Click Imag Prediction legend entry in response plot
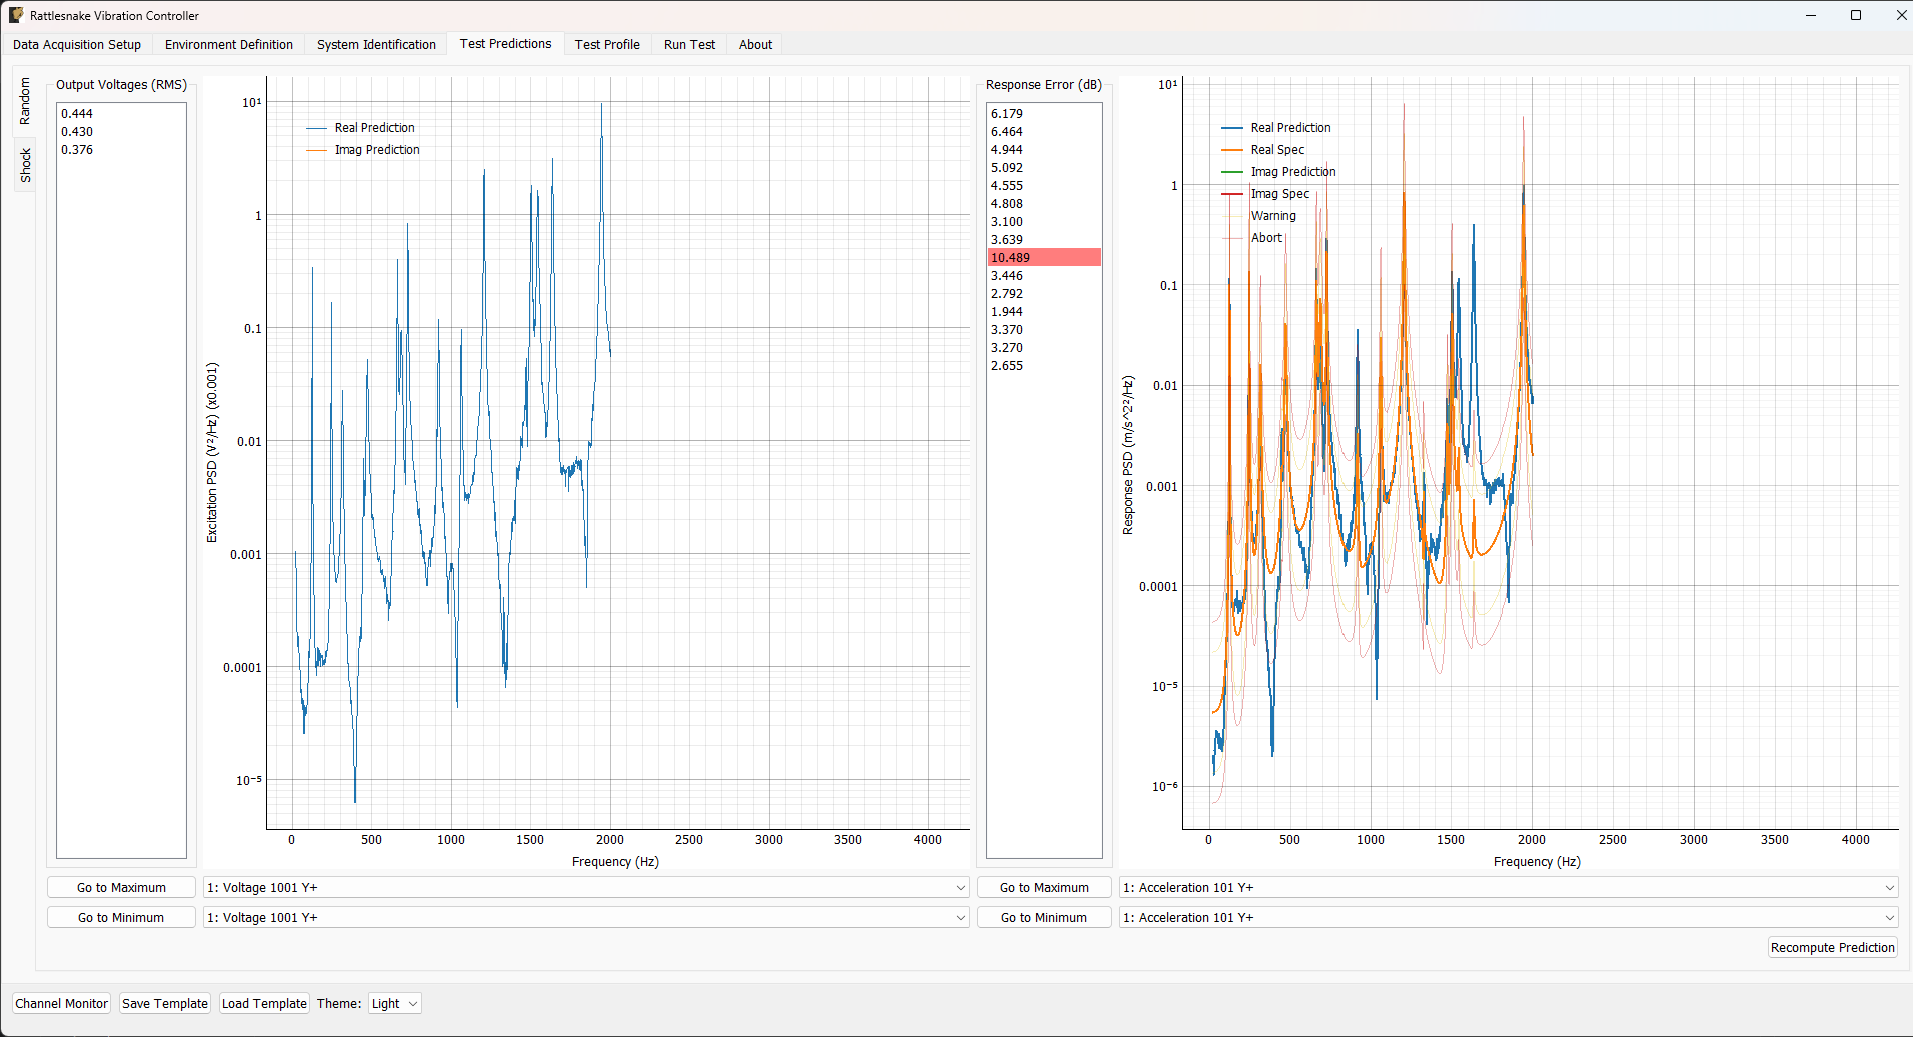Screen dimensions: 1913x1037 [x=1279, y=172]
